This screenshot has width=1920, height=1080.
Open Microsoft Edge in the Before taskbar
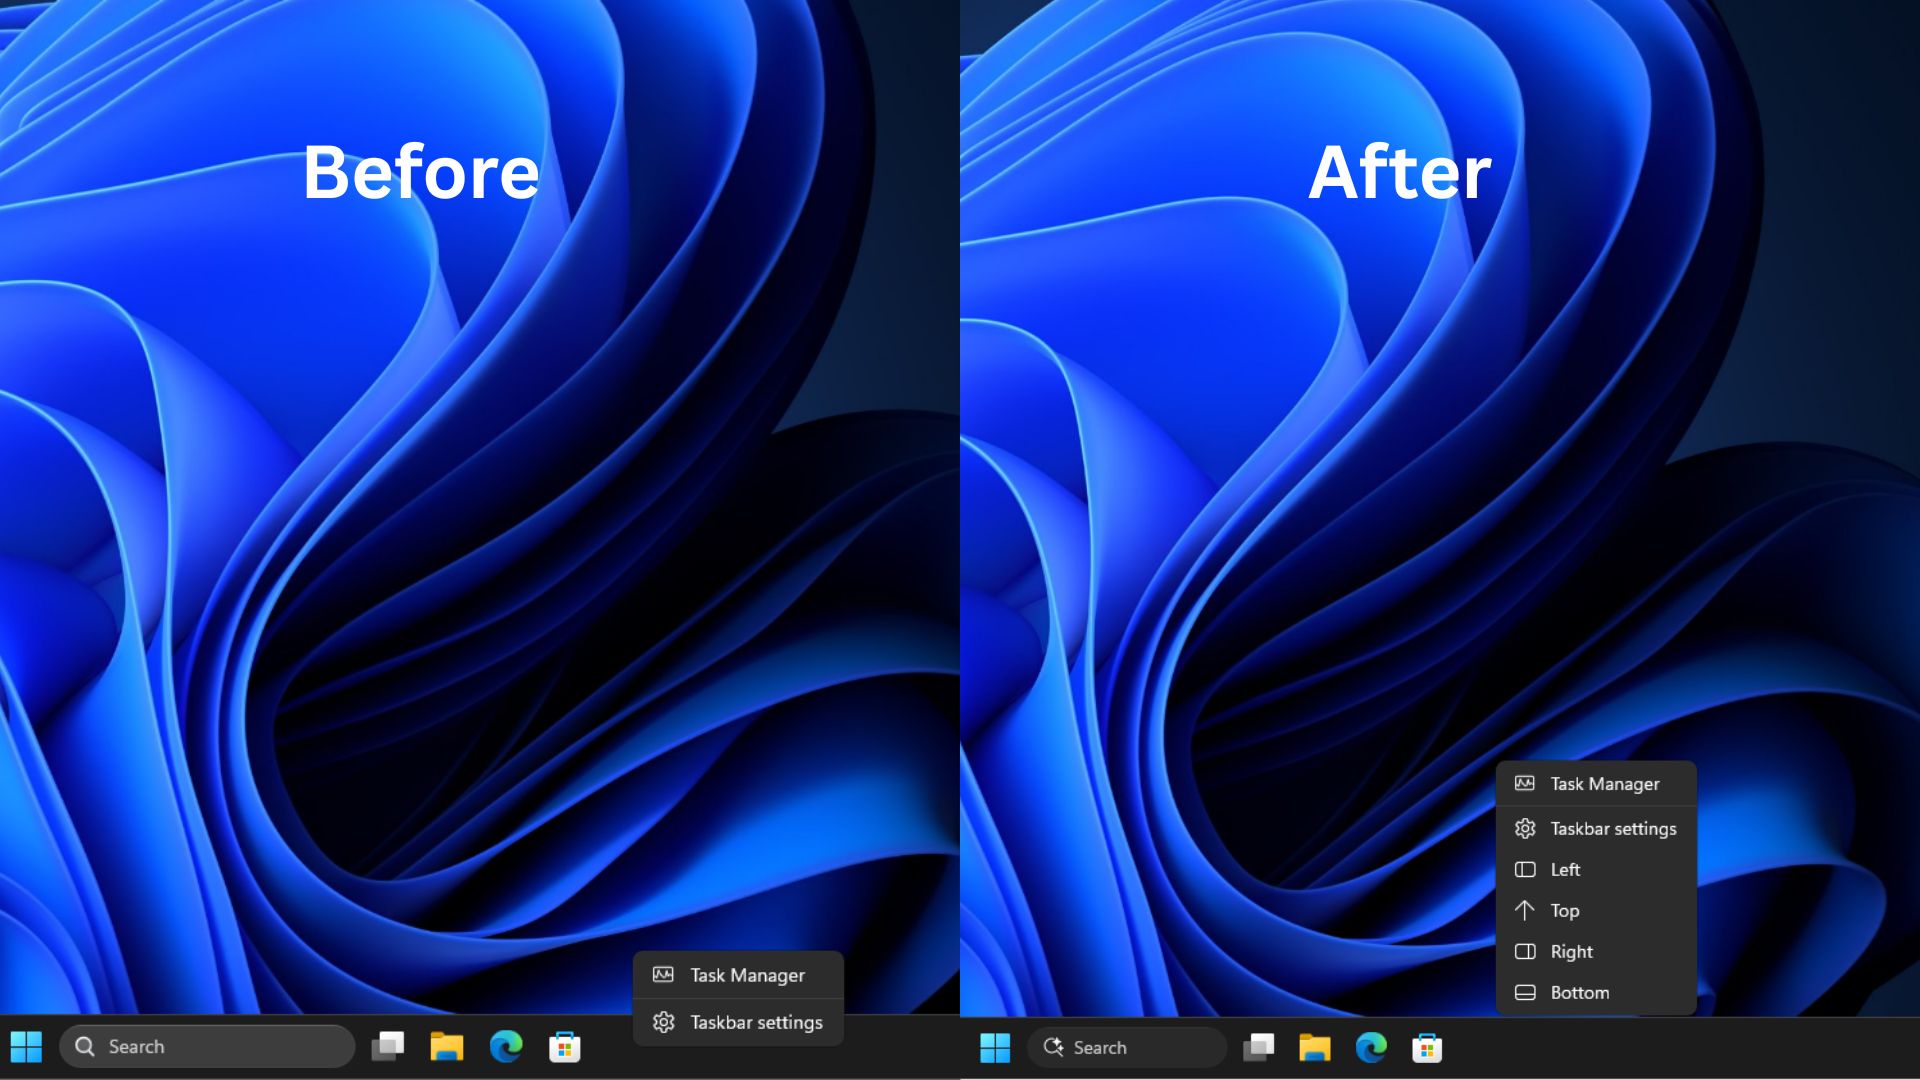pyautogui.click(x=506, y=1047)
